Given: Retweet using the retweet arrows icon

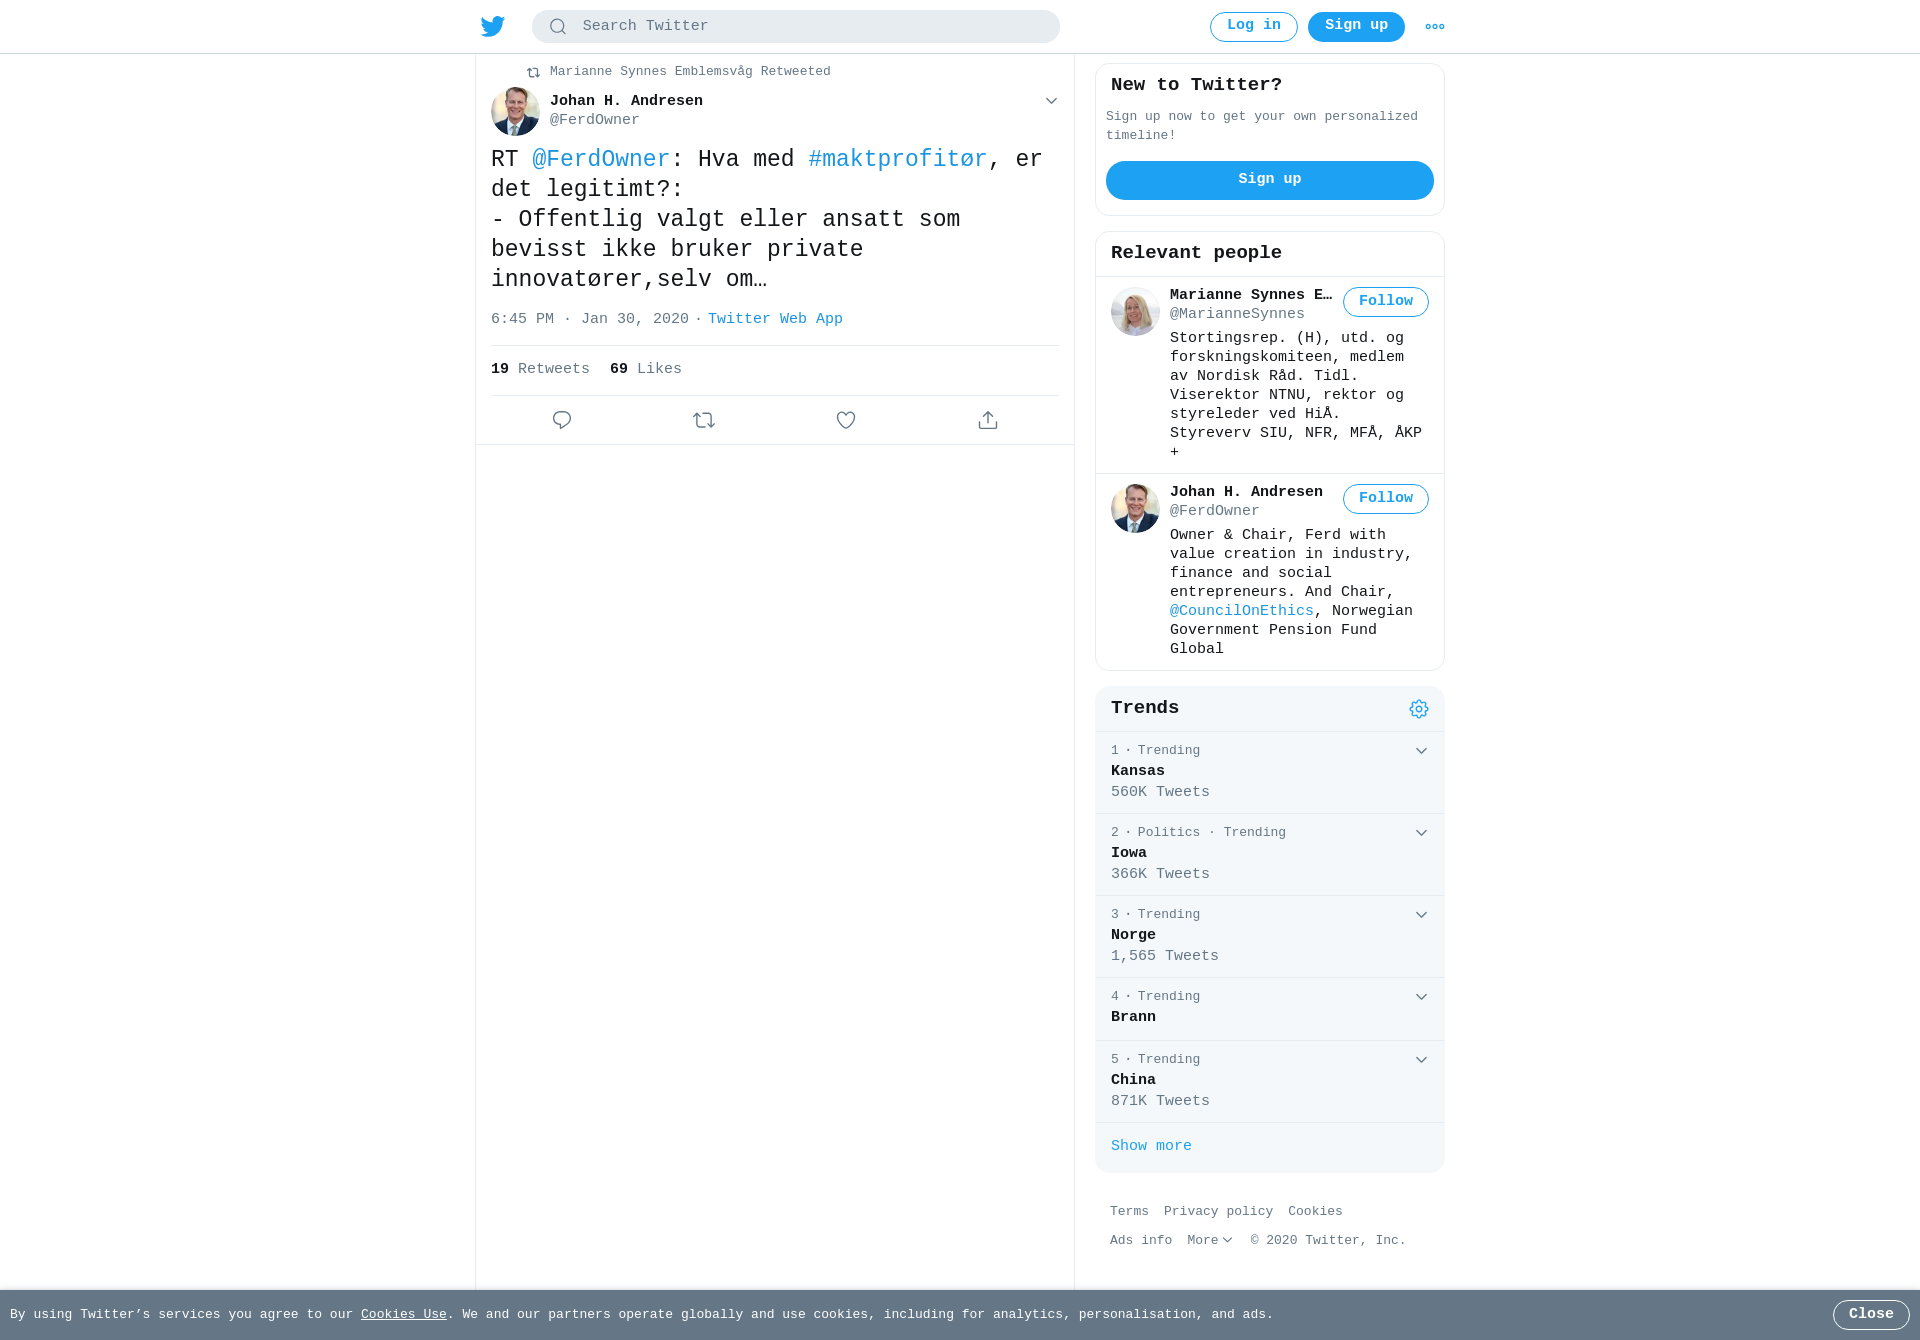Looking at the screenshot, I should [x=704, y=420].
